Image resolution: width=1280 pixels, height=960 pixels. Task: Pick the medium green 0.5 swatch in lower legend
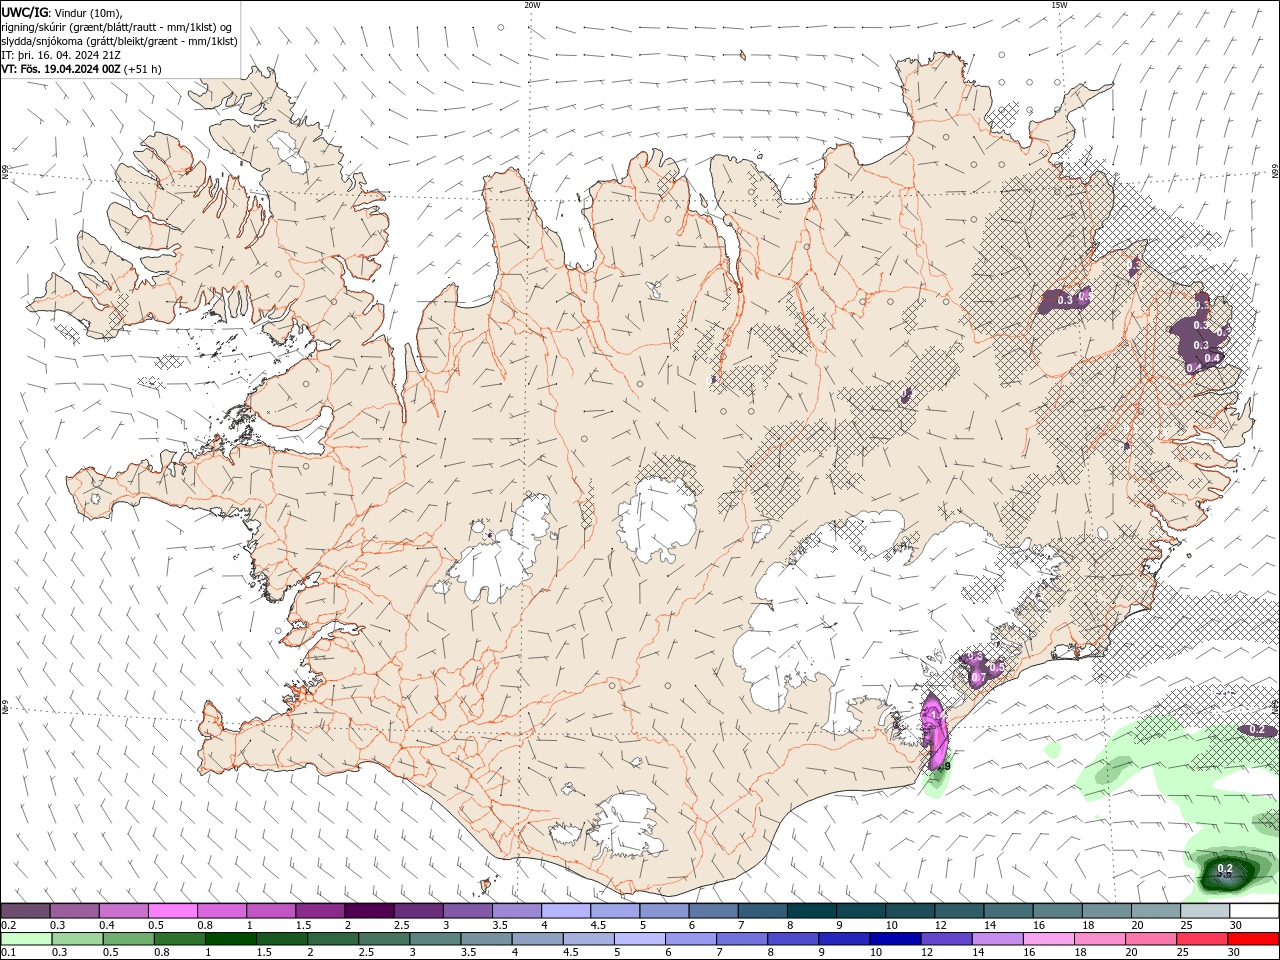tap(128, 939)
